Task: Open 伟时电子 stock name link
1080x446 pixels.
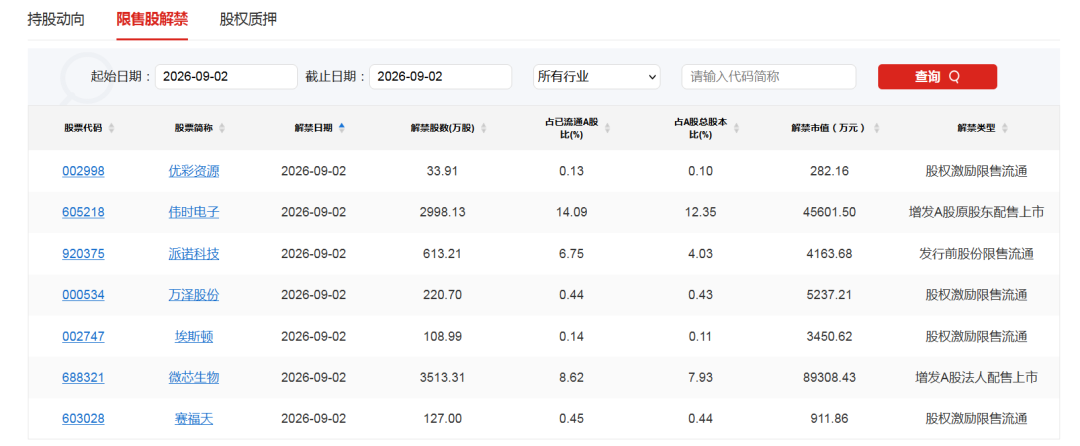Action: [x=194, y=213]
